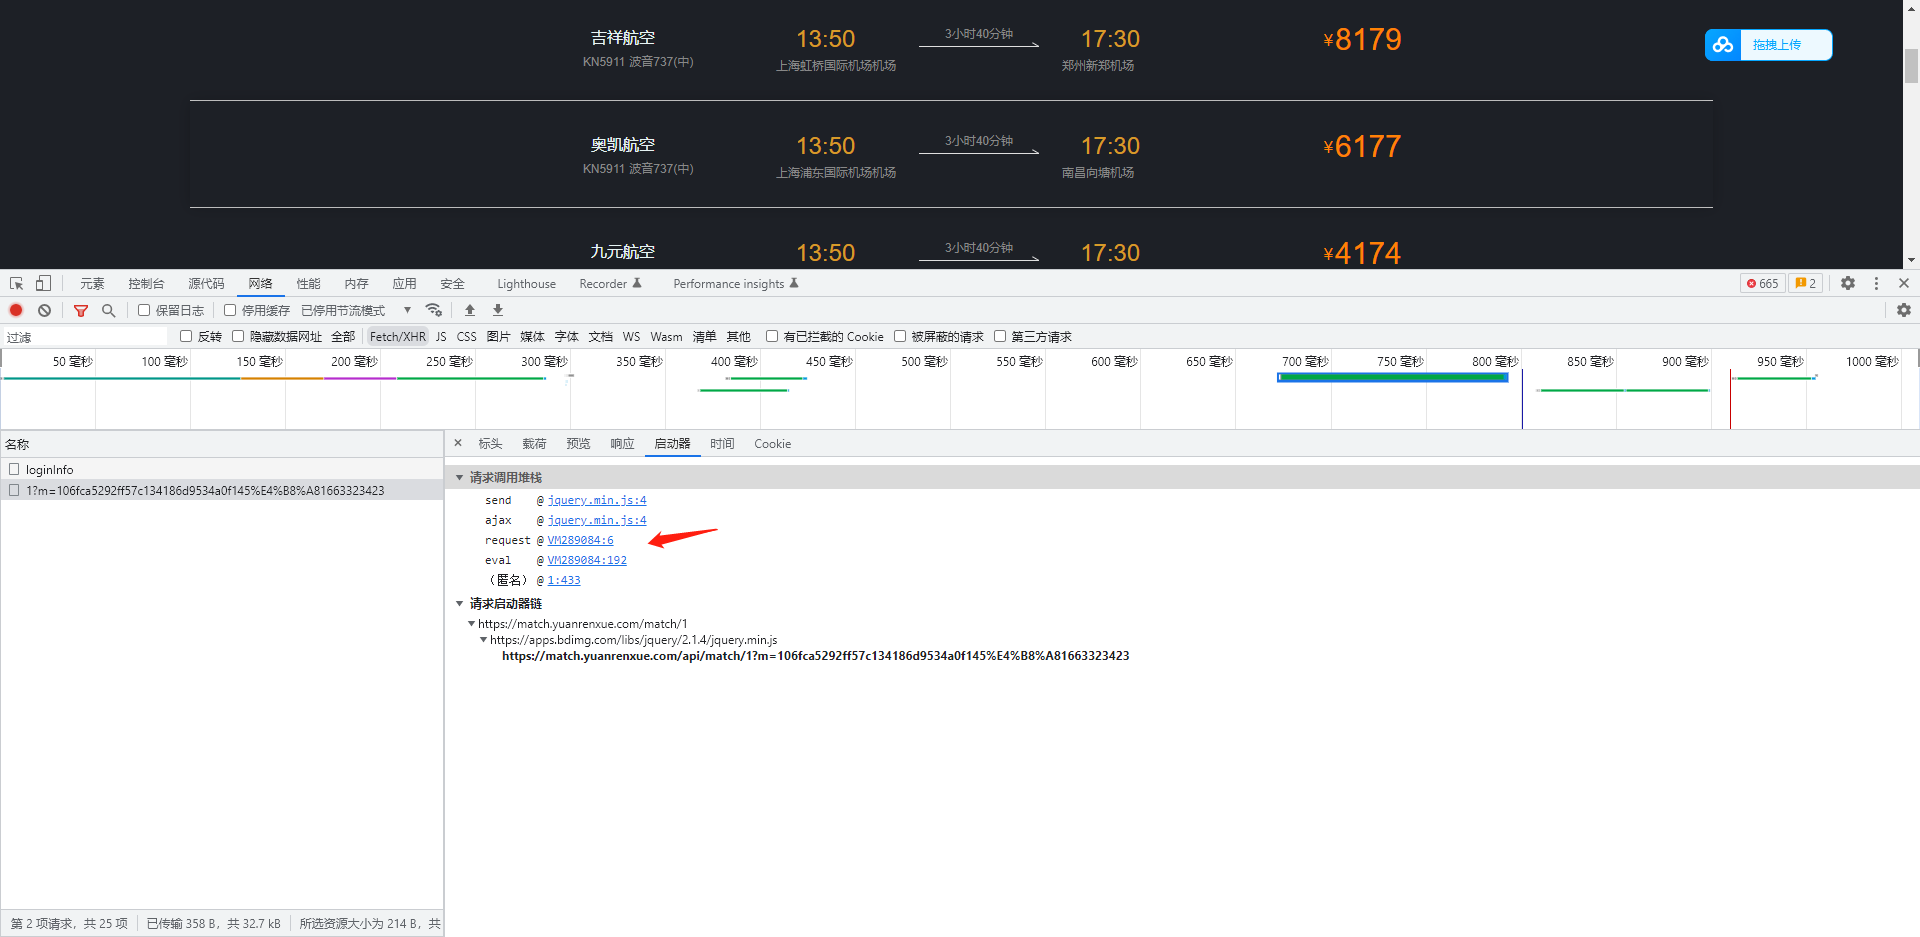Click the blue DOMContentLoaded timeline marker
Image resolution: width=1920 pixels, height=937 pixels.
[1522, 398]
